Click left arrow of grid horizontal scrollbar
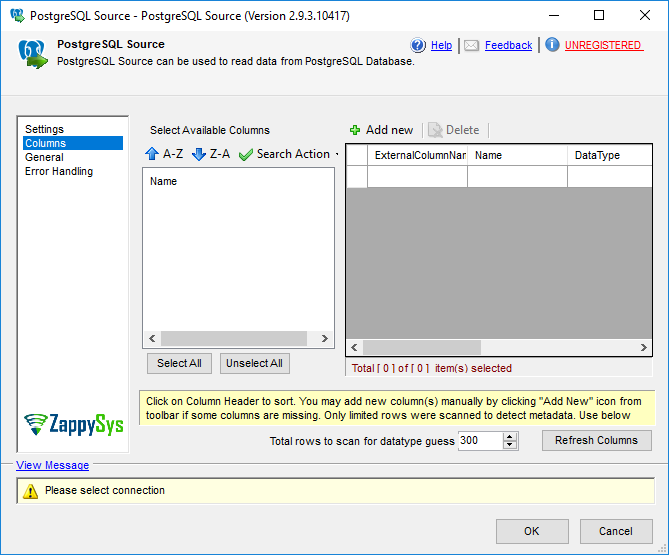Viewport: 669px width, 555px height. coord(355,347)
